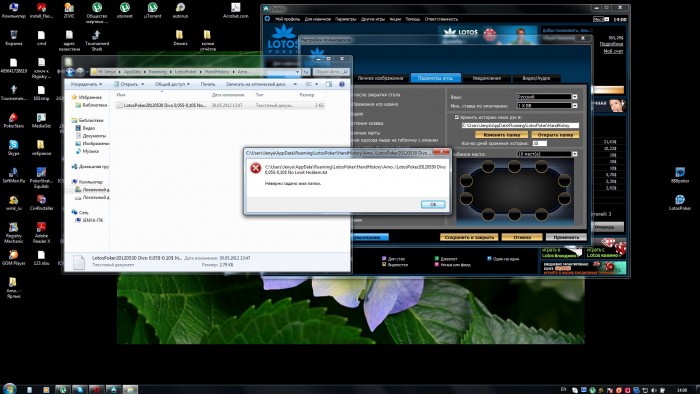Open the favorite seat dropdown arrow
Image resolution: width=700 pixels, height=394 pixels.
575,154
